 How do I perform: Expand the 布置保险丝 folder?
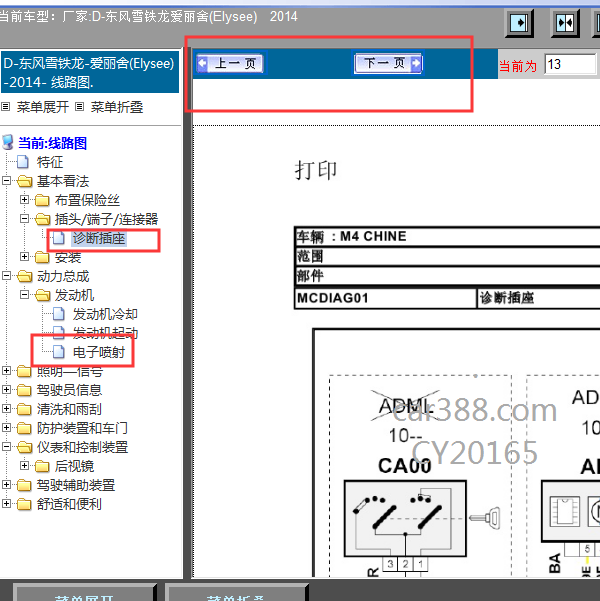point(25,200)
